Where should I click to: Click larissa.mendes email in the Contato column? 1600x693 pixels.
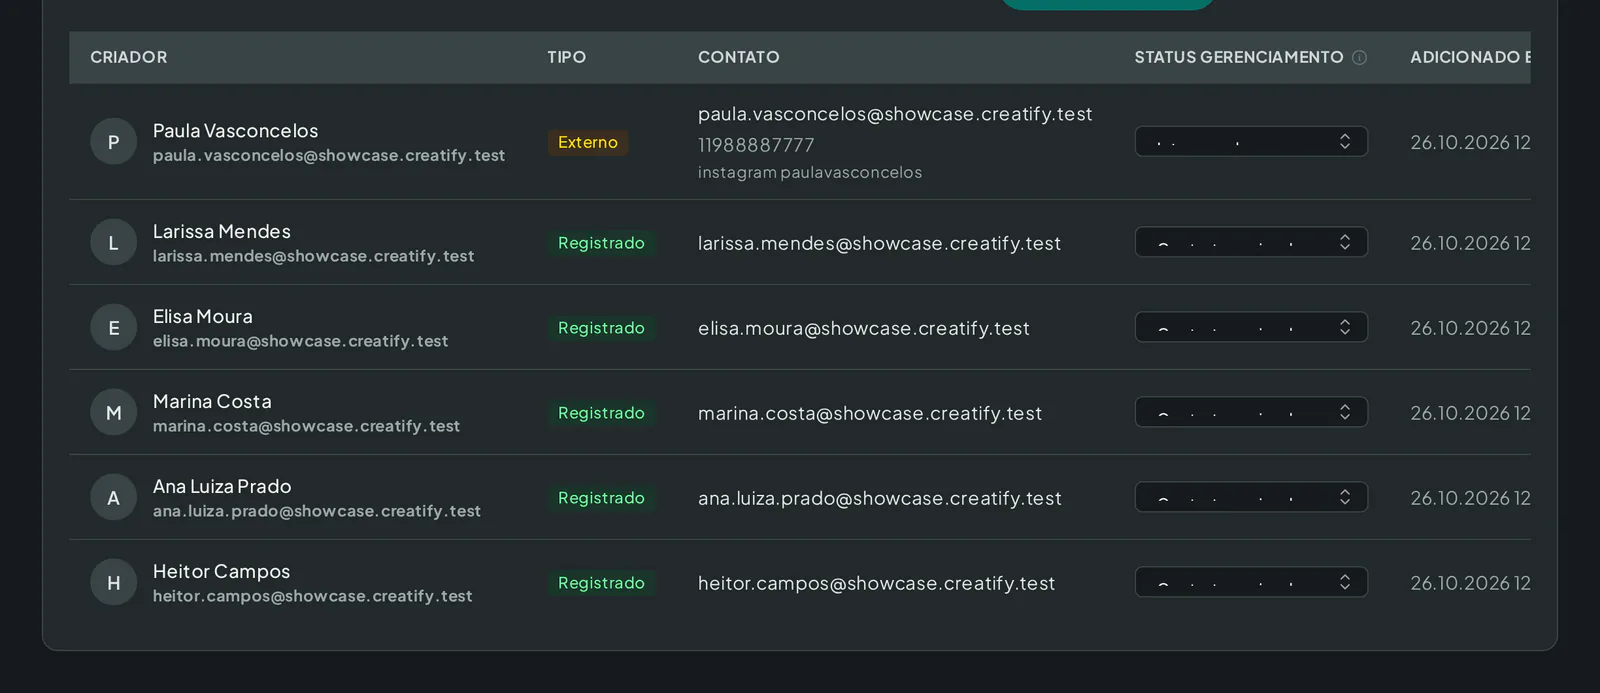pos(879,243)
